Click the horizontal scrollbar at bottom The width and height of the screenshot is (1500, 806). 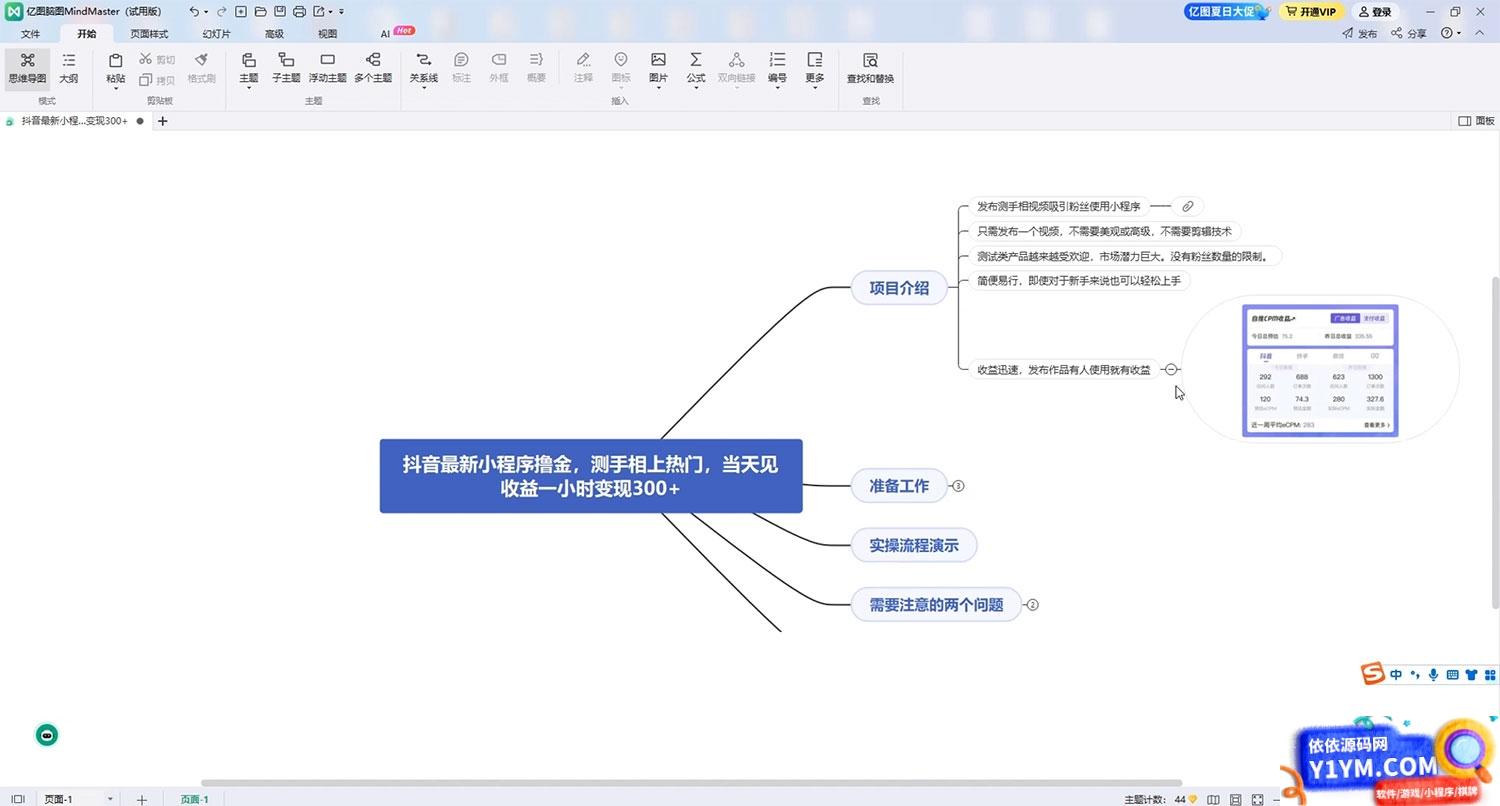point(691,783)
